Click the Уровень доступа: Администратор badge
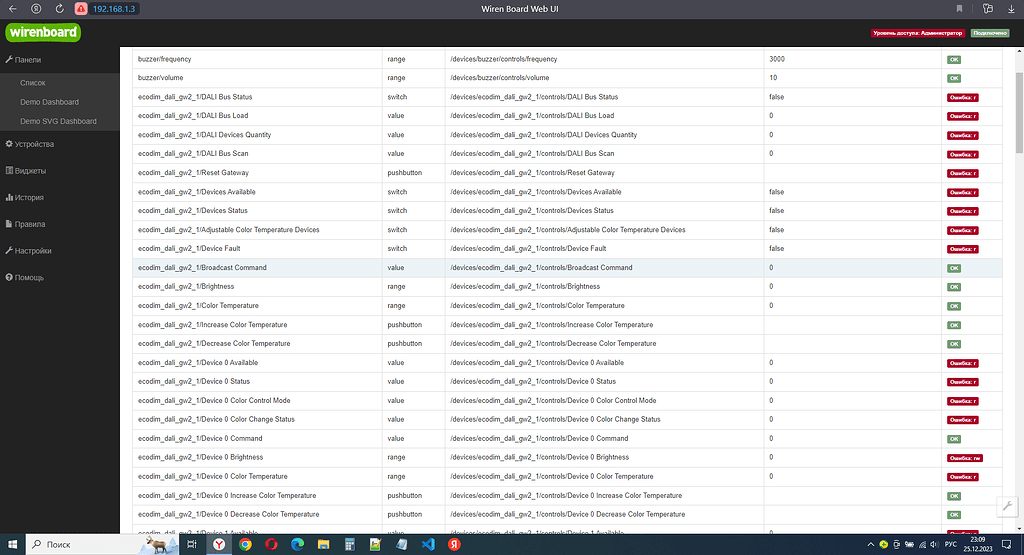Viewport: 1024px width, 555px height. click(x=918, y=33)
